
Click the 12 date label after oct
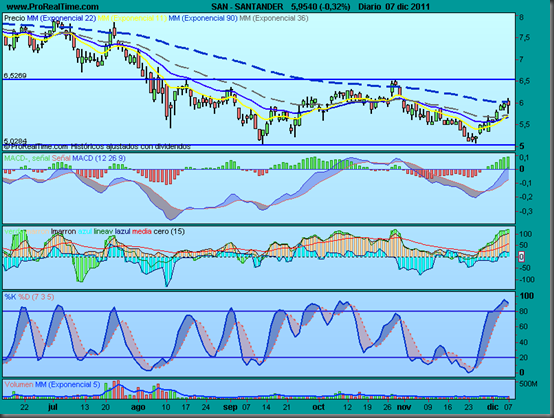pos(347,407)
